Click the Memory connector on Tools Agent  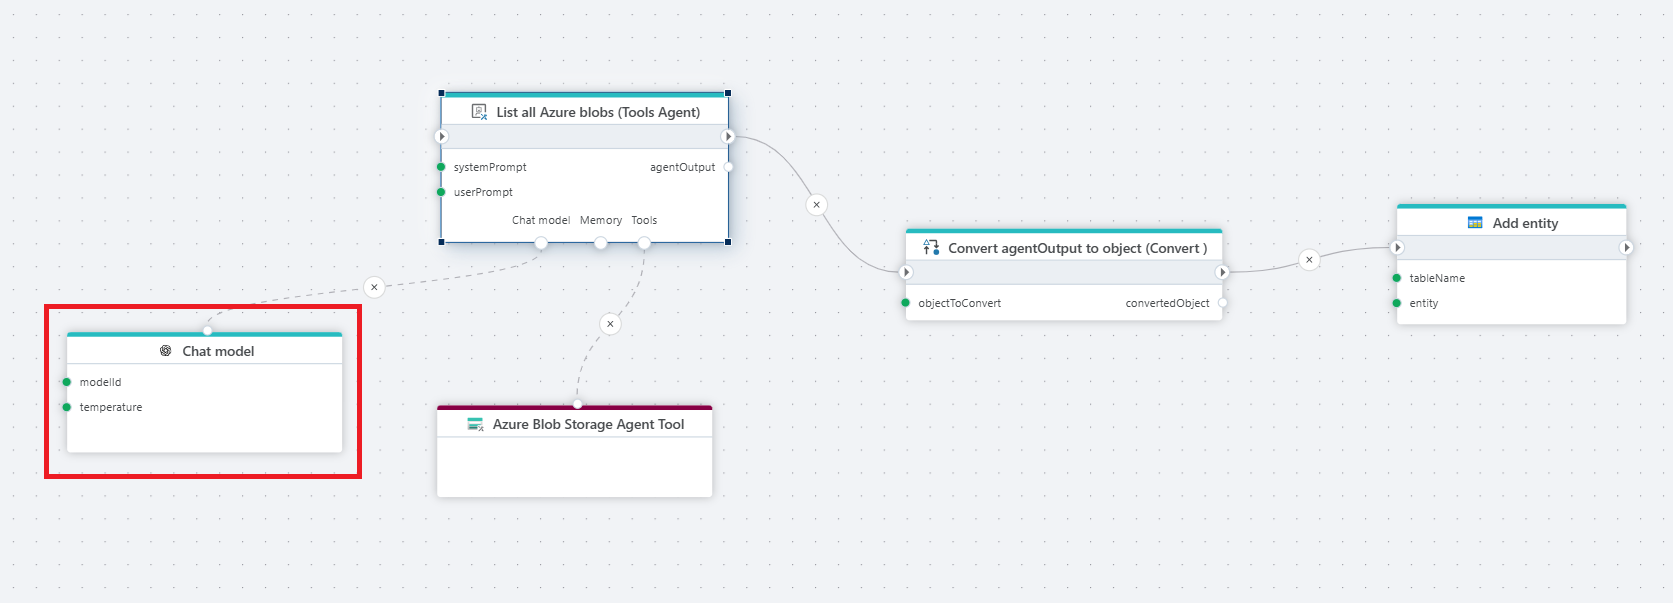600,243
